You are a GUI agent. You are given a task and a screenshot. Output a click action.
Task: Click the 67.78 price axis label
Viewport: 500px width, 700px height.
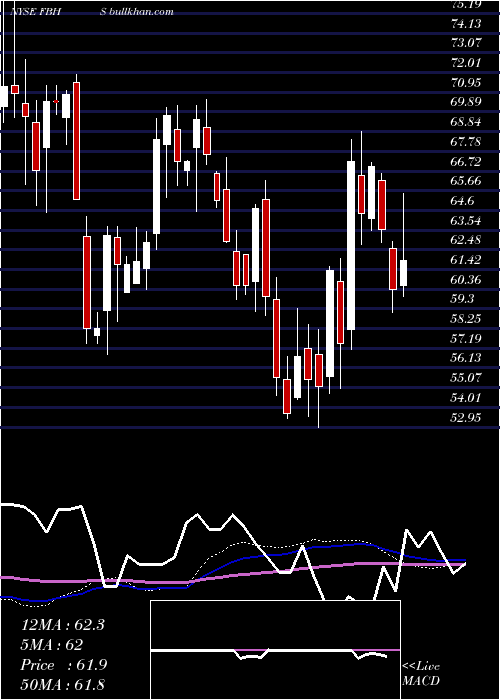pyautogui.click(x=467, y=142)
